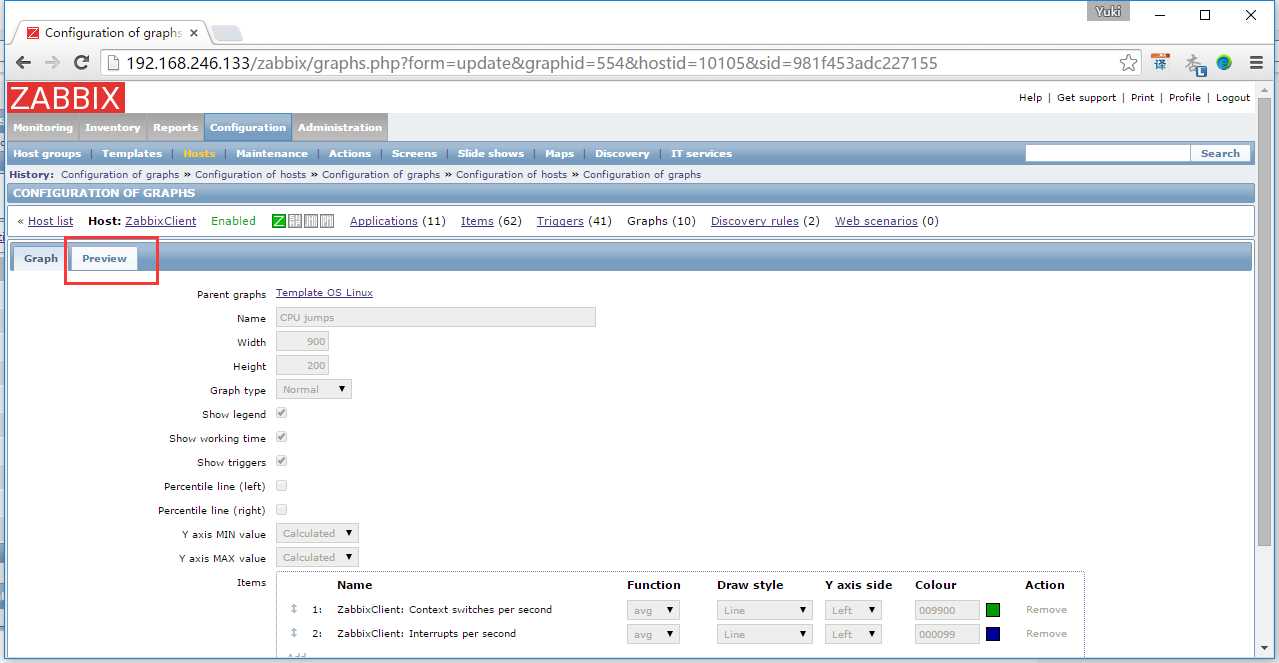Viewport: 1279px width, 663px height.
Task: Click the browser address bar URL
Action: pos(532,63)
